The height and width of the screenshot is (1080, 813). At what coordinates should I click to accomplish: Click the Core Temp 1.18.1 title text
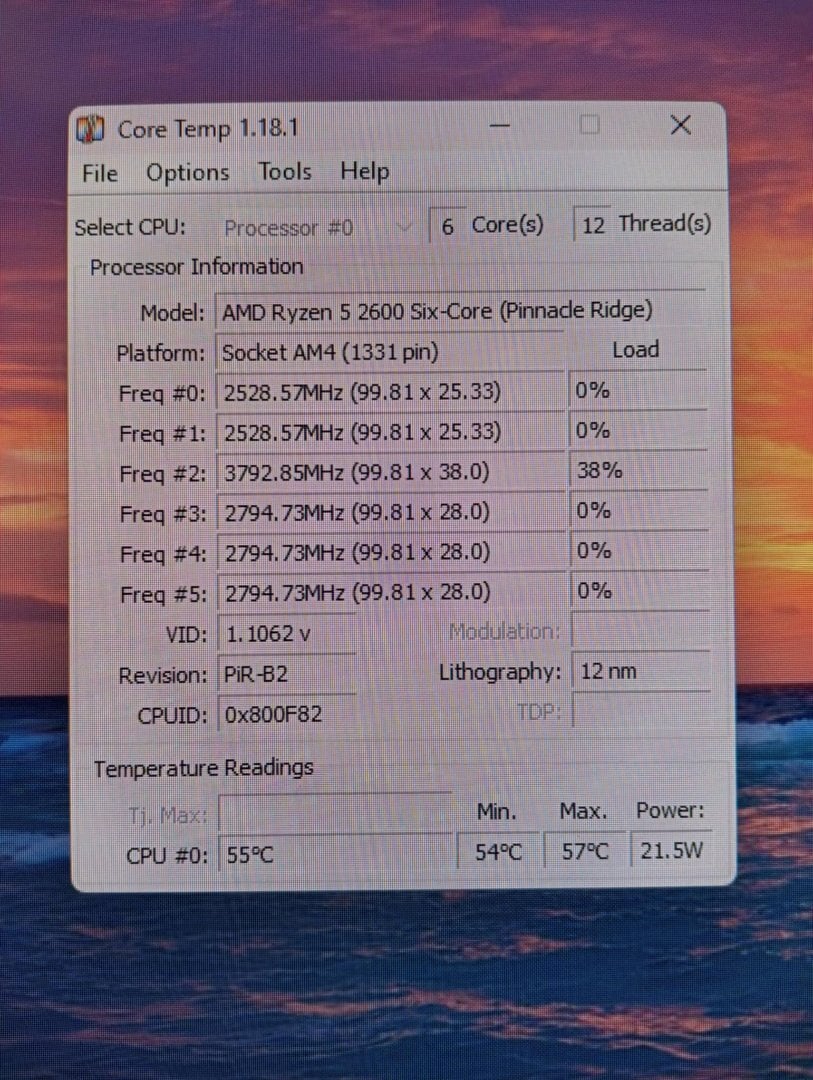[207, 129]
